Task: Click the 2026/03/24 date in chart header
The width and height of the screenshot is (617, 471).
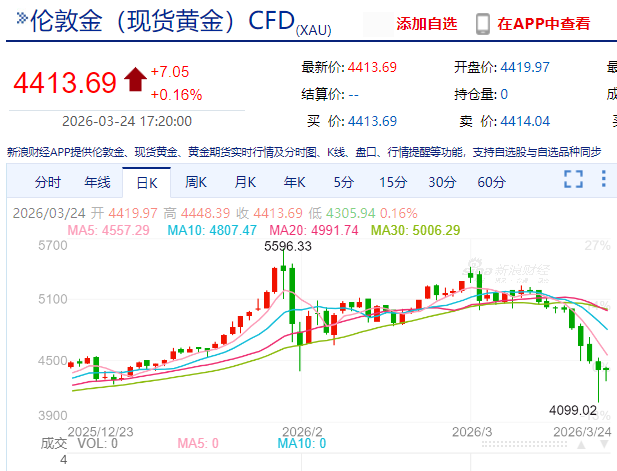Action: click(x=49, y=213)
